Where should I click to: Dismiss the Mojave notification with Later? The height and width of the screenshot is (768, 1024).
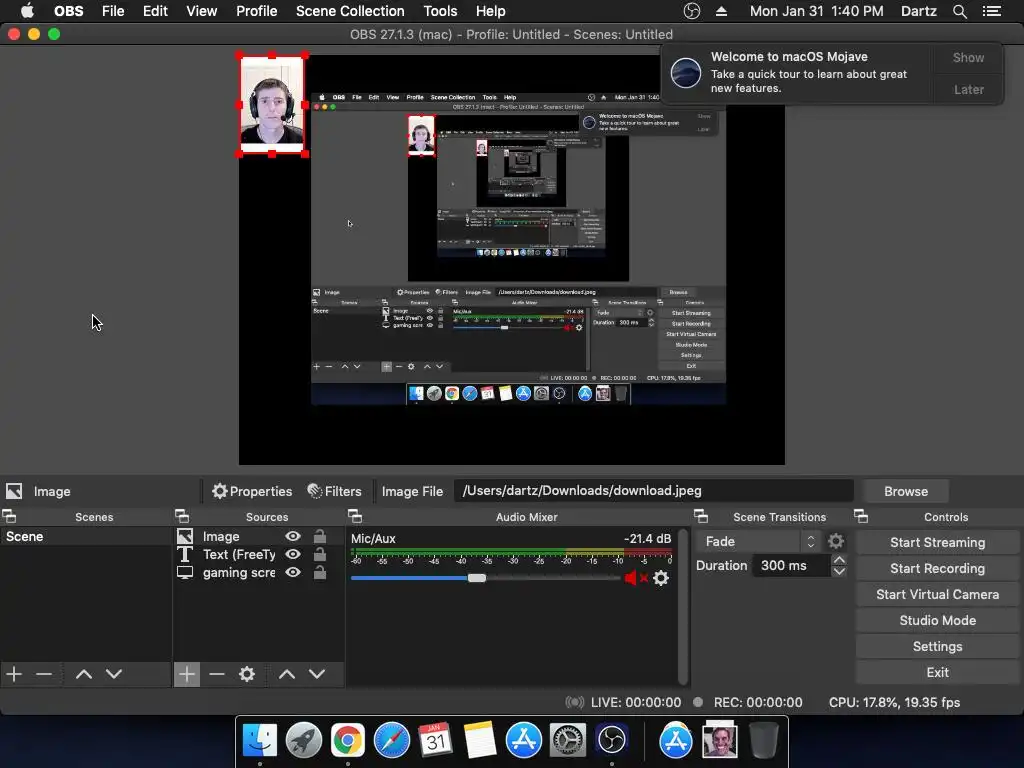pos(968,89)
